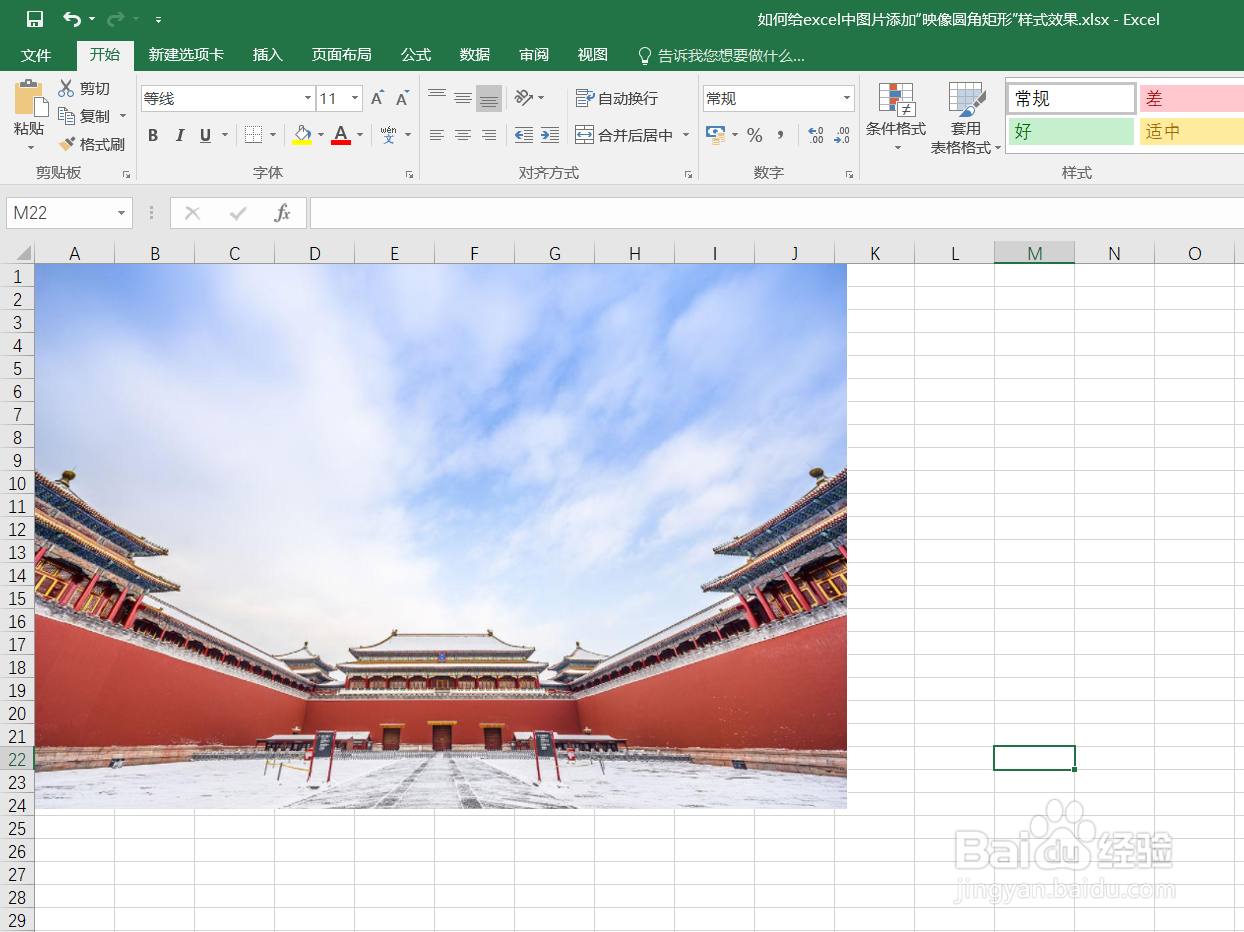Viewport: 1244px width, 932px height.
Task: Switch to the 插入 tab
Action: click(268, 55)
